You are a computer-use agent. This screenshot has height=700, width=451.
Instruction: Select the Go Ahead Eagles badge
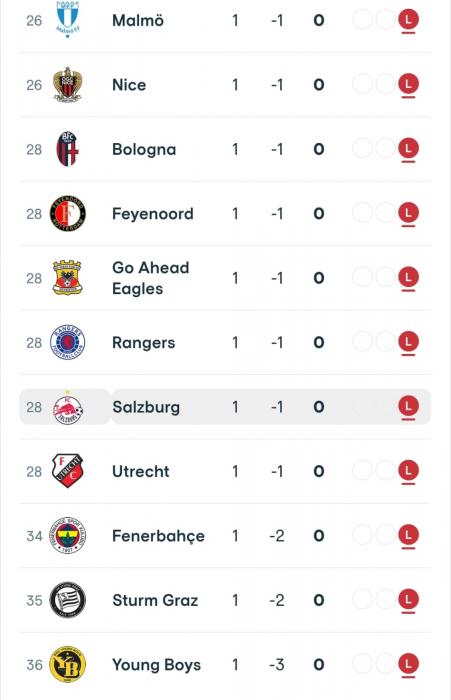point(67,278)
